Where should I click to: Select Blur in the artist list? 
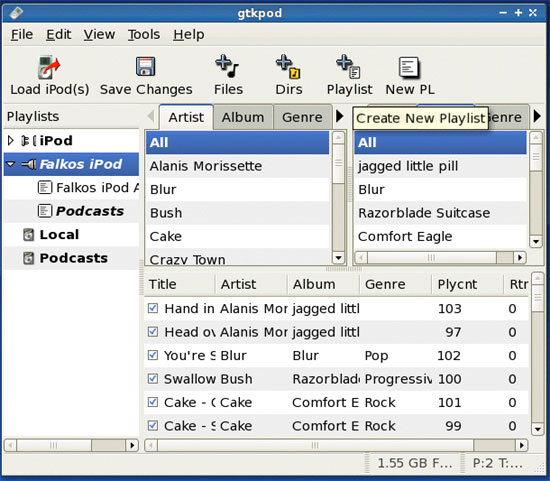click(x=237, y=189)
